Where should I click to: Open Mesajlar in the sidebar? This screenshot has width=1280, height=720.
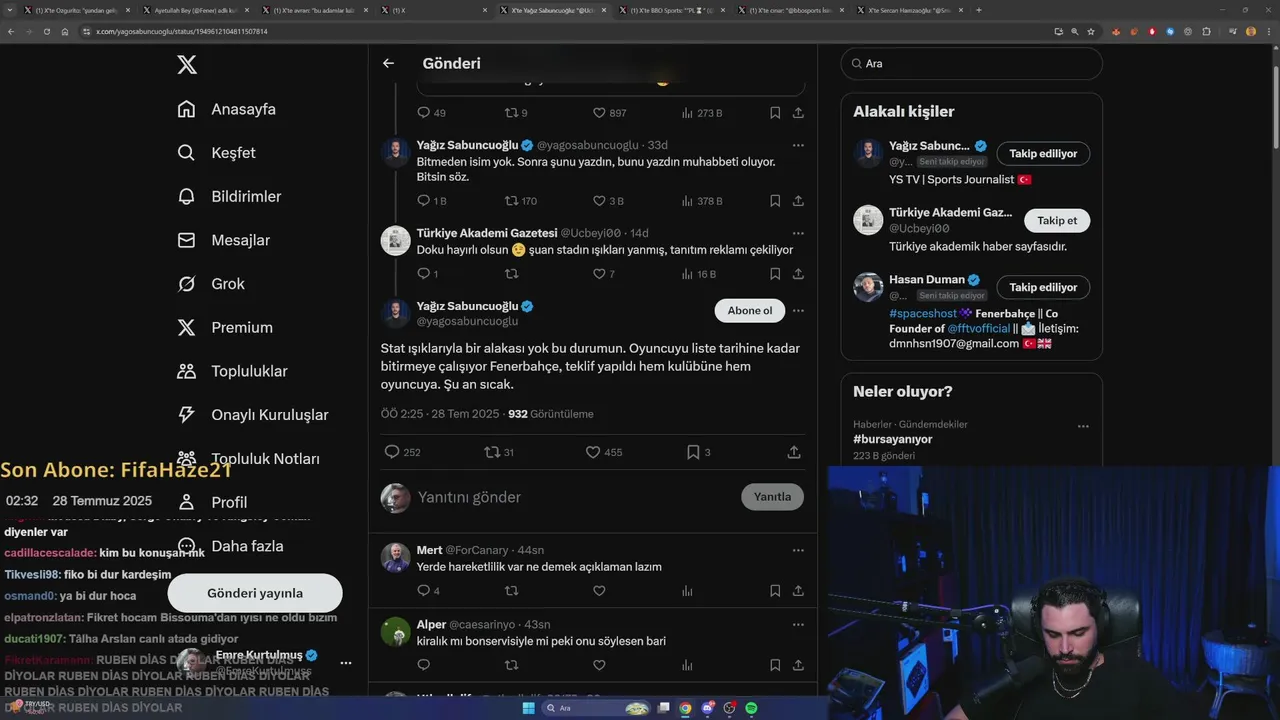[223, 240]
